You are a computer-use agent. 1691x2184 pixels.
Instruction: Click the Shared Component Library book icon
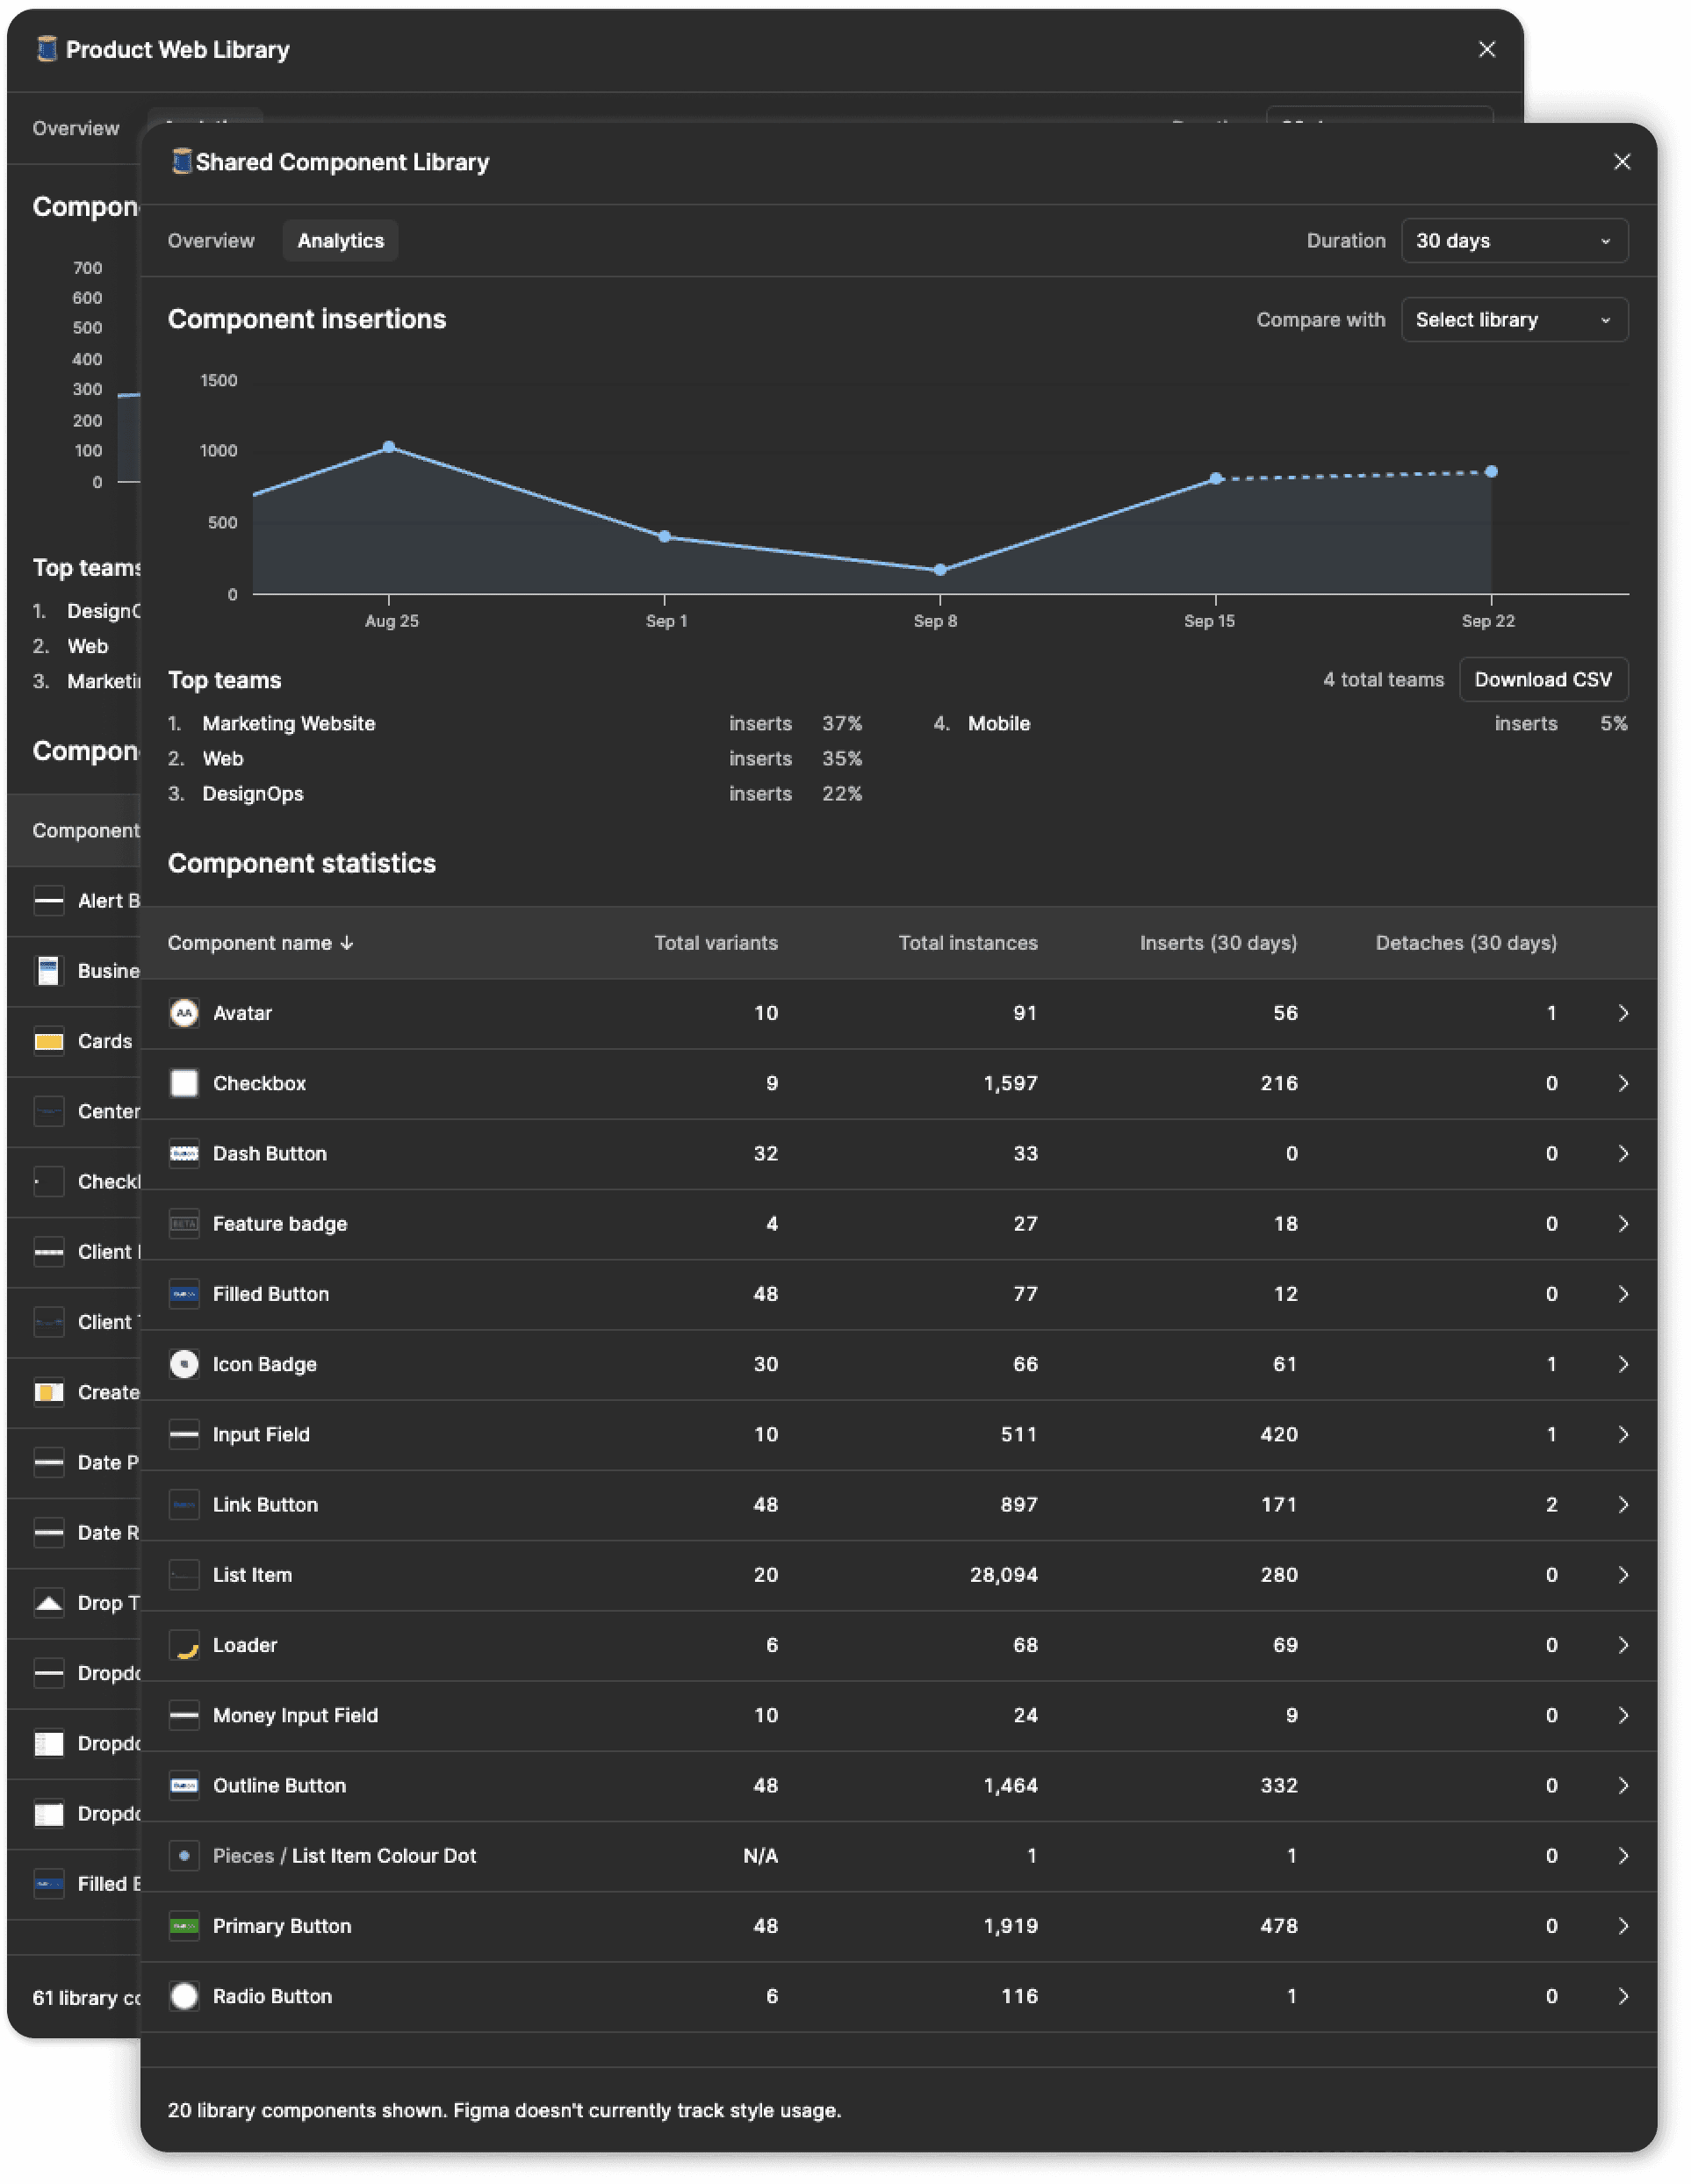point(181,162)
